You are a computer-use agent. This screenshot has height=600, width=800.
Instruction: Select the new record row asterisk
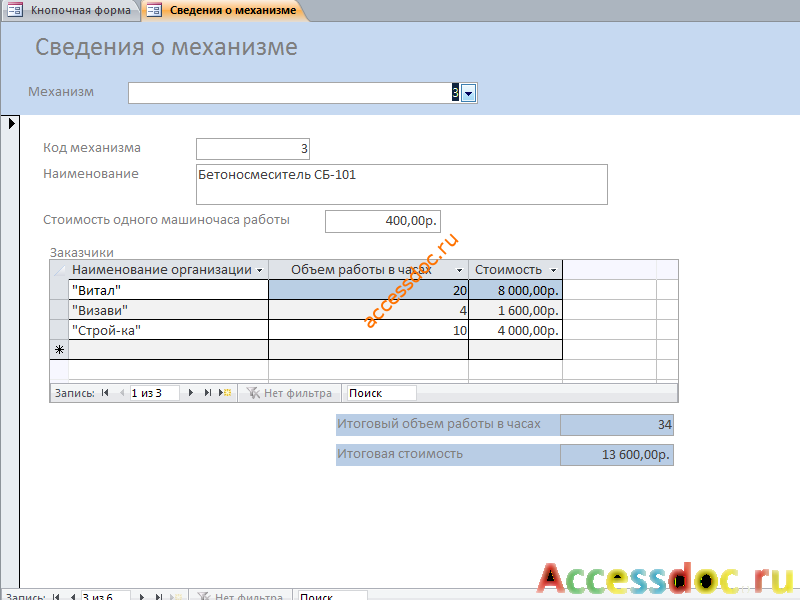tap(59, 349)
